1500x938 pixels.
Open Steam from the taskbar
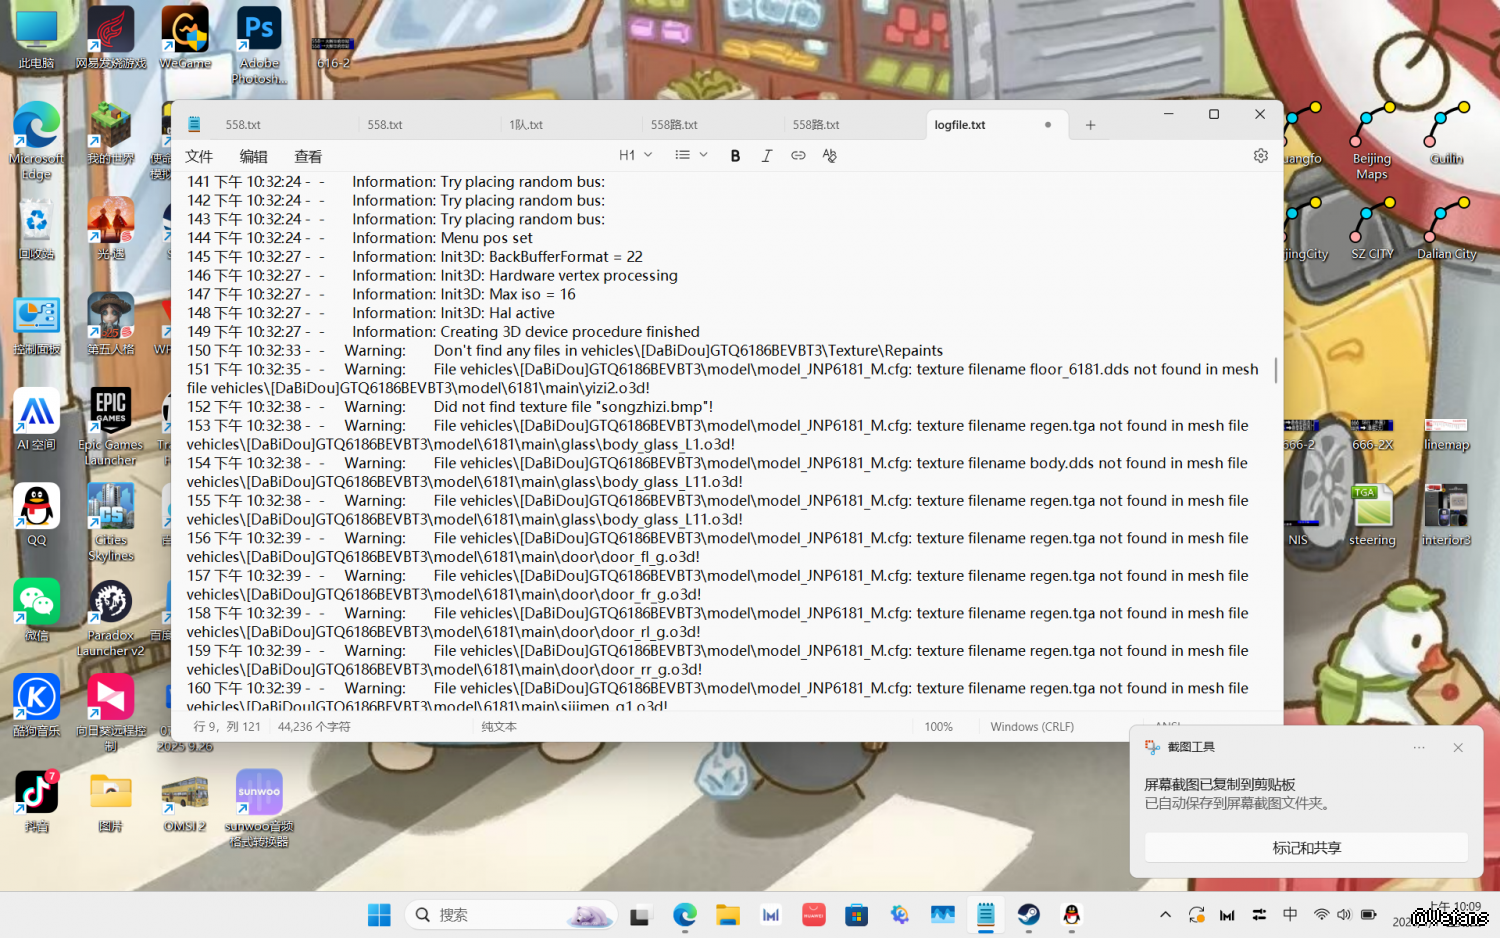(1028, 914)
